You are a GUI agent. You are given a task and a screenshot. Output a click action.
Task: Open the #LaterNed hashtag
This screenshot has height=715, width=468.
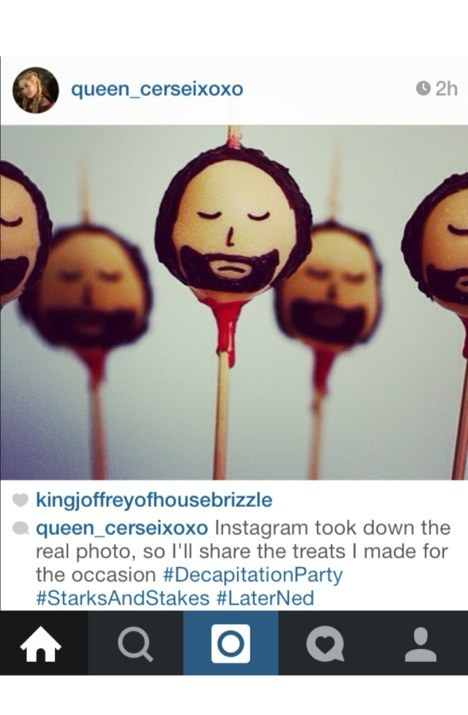[265, 598]
